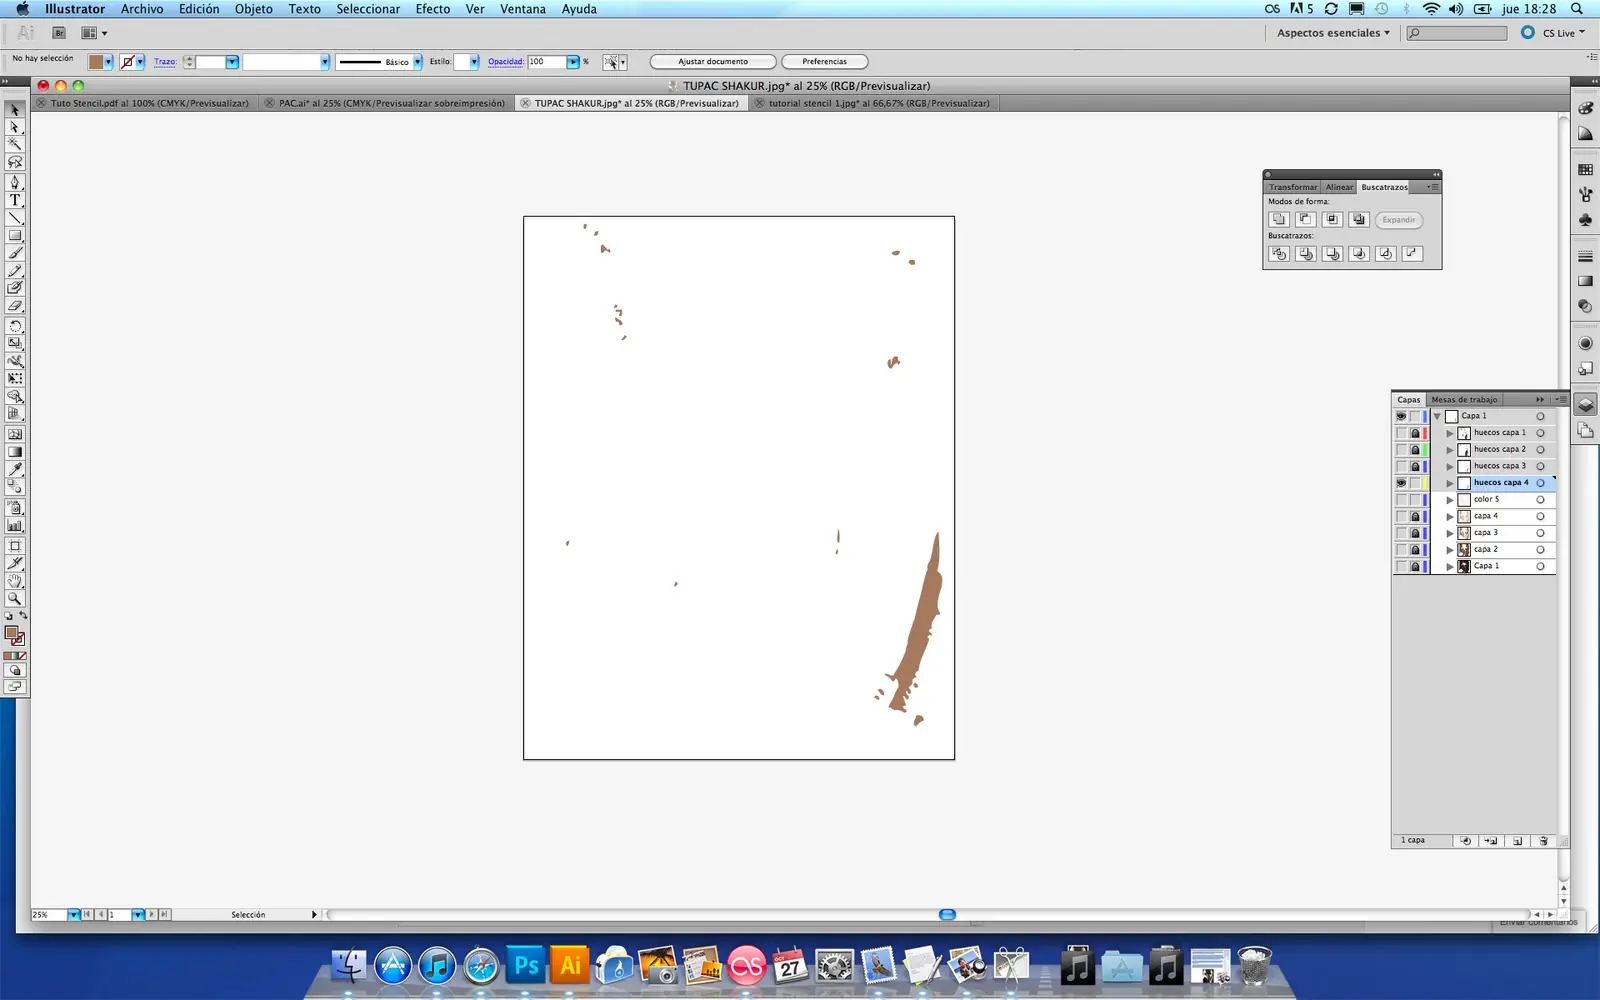Open the Efecto menu
The image size is (1600, 1000).
pyautogui.click(x=432, y=9)
